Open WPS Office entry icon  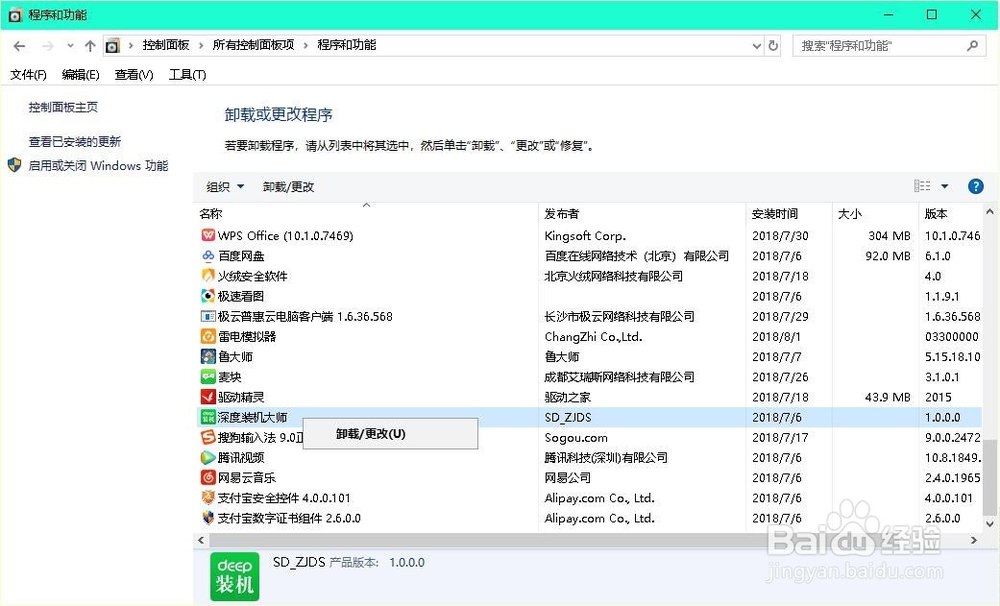click(x=207, y=235)
